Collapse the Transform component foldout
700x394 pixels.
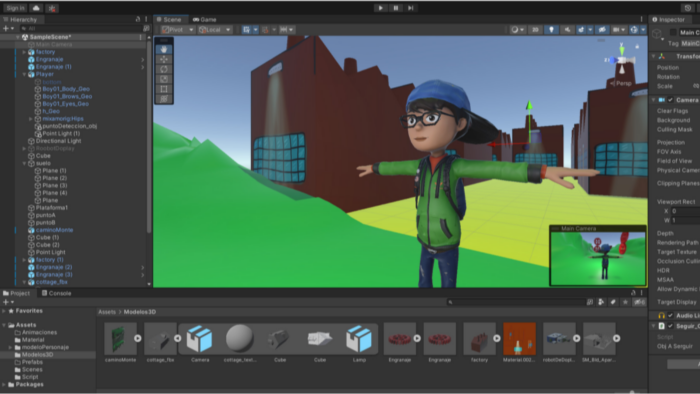[654, 57]
